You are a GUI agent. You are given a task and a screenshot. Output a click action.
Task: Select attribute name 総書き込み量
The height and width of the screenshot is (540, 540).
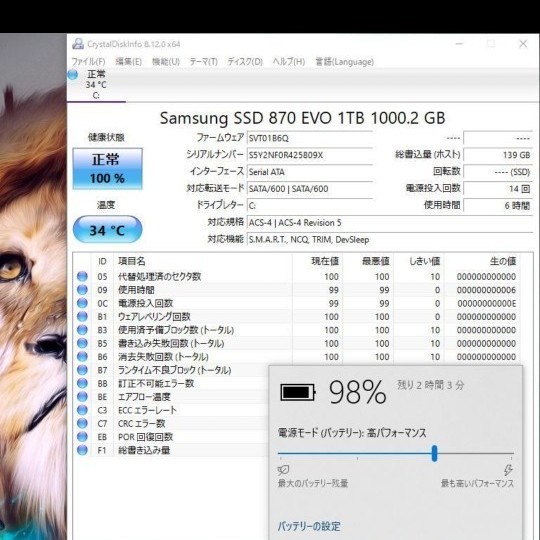point(144,450)
